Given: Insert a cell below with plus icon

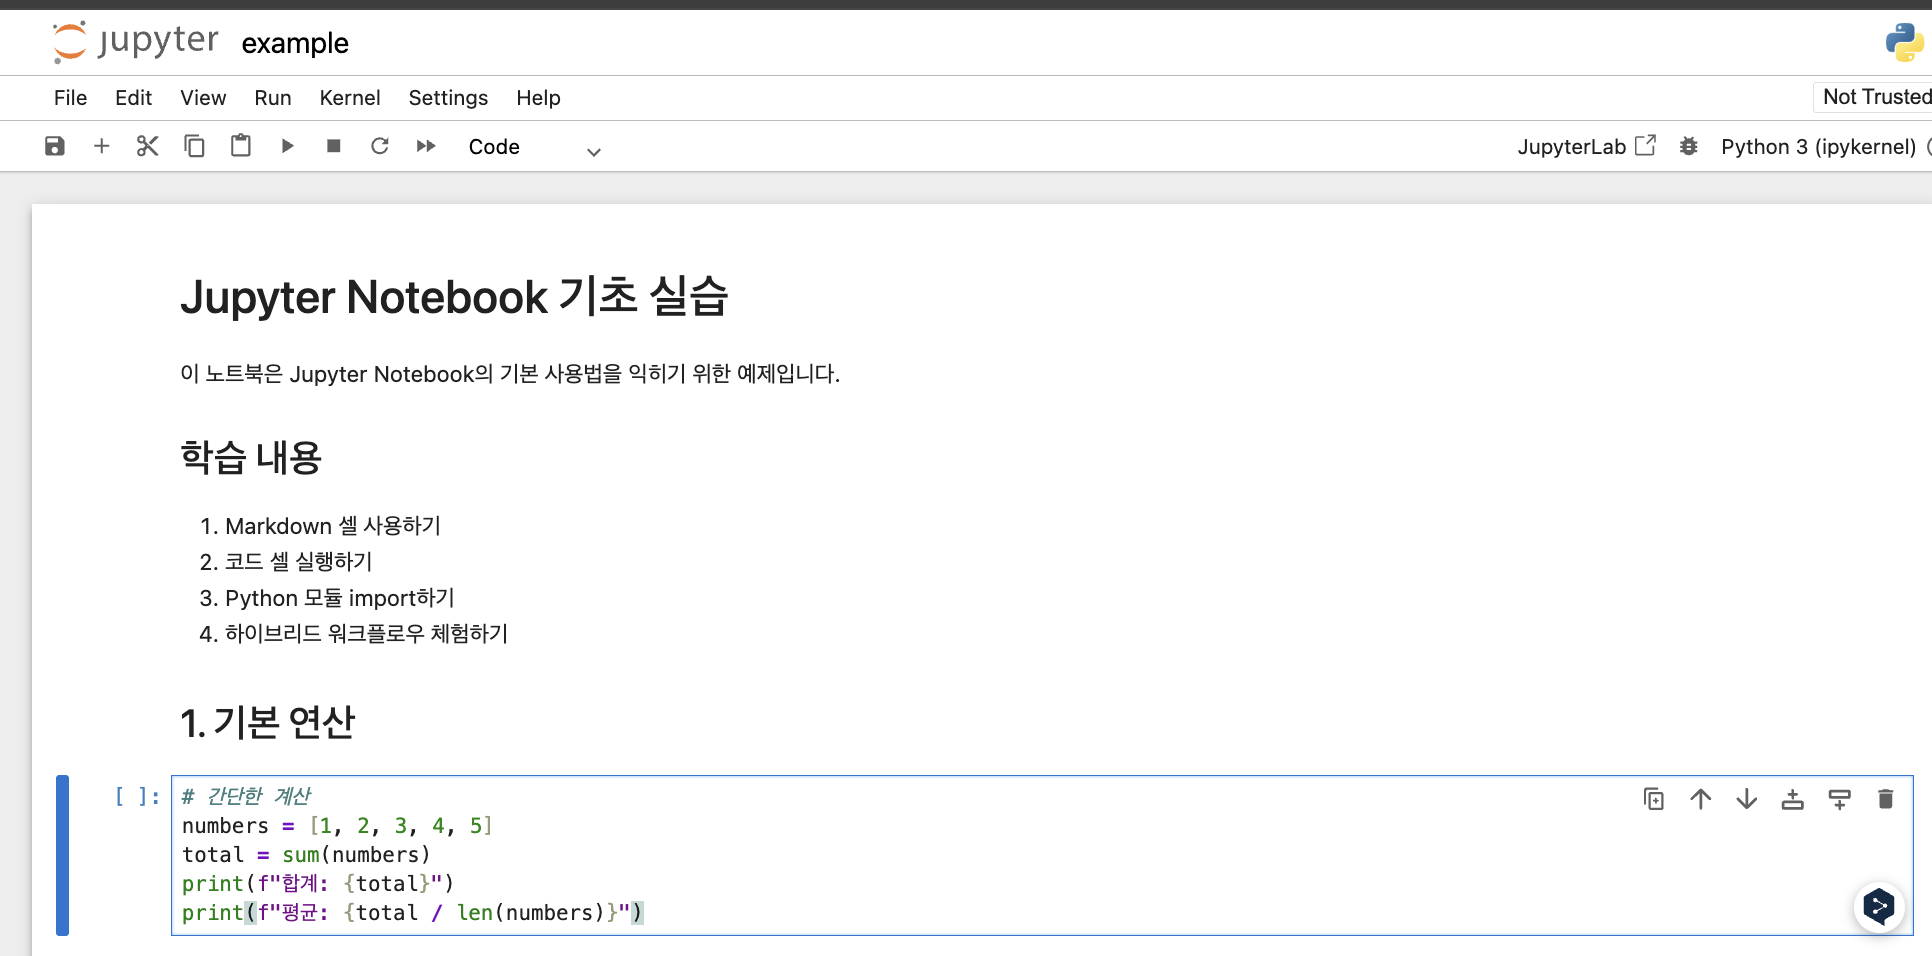Looking at the screenshot, I should [101, 146].
